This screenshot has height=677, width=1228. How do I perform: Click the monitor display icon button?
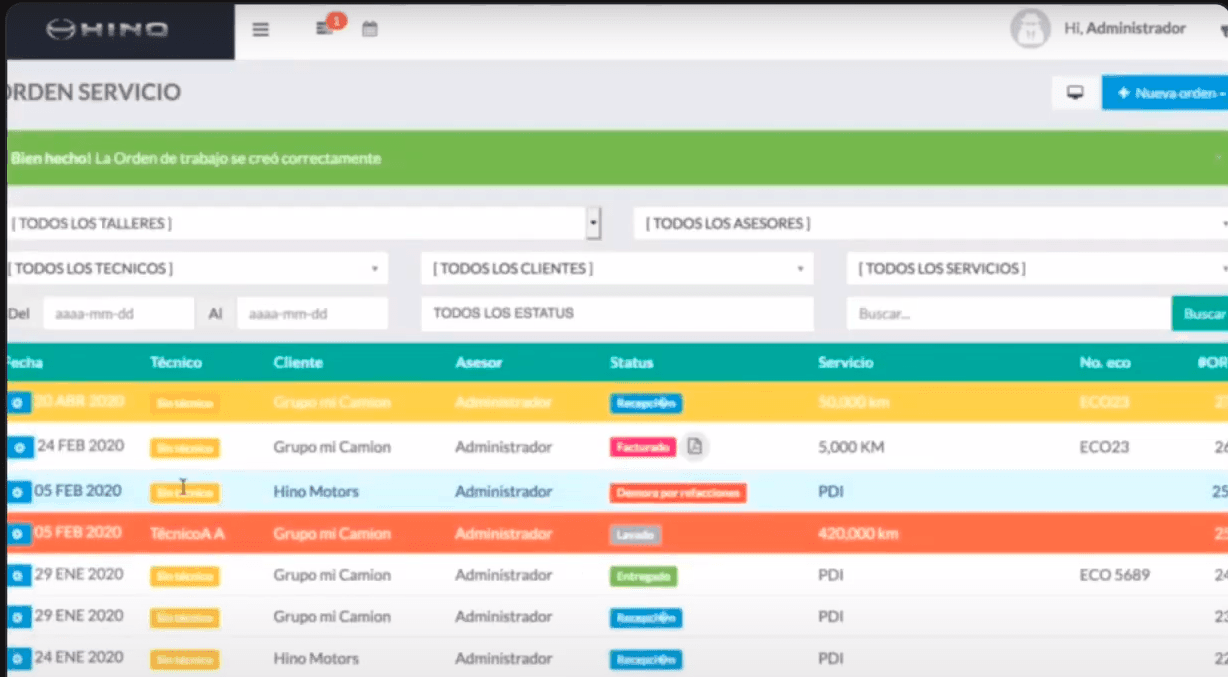(x=1076, y=93)
